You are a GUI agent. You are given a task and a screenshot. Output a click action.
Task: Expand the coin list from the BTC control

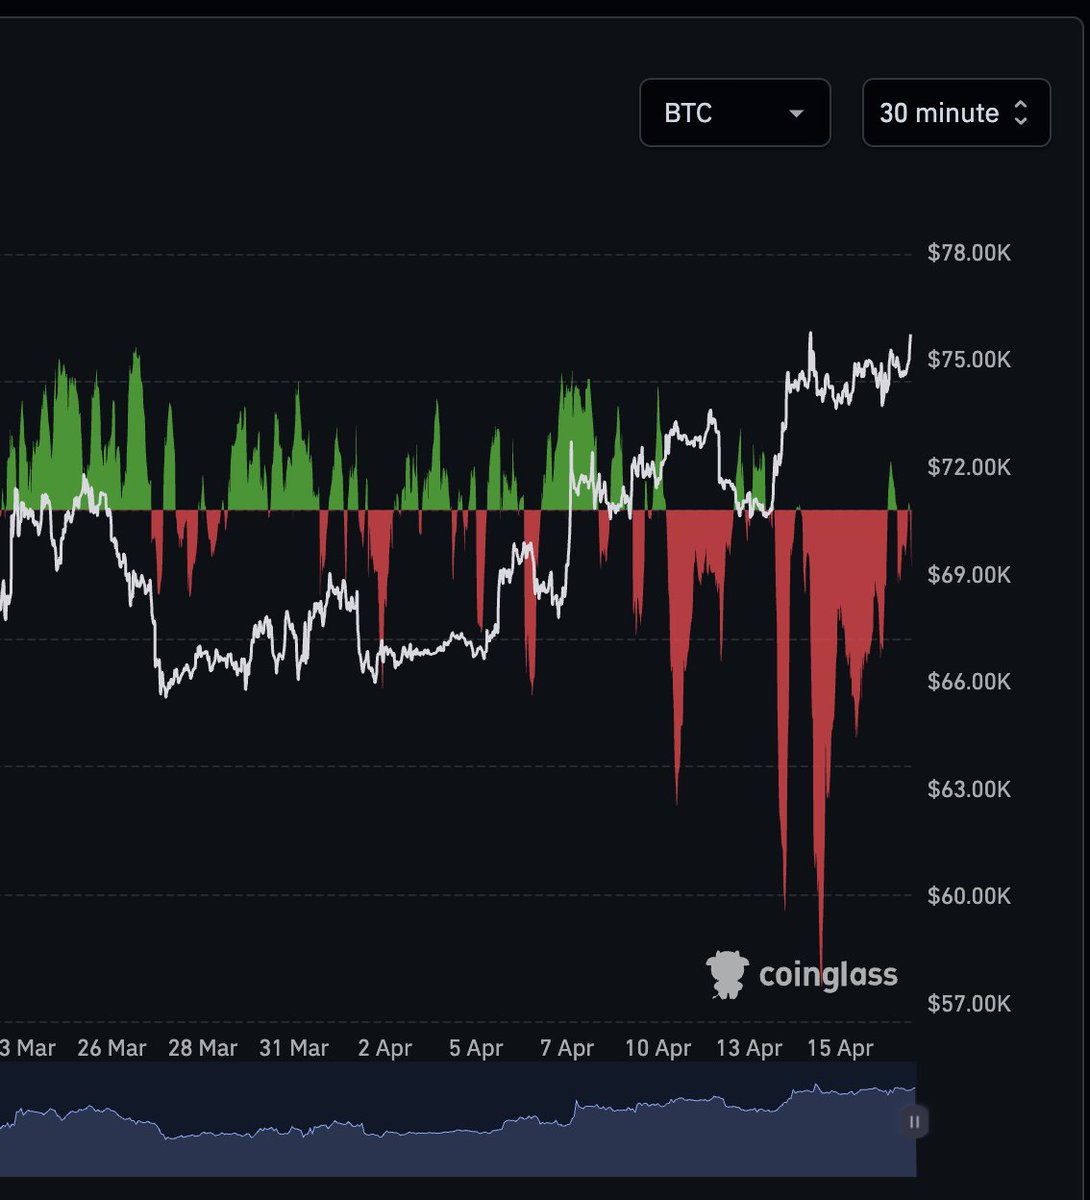coord(735,113)
